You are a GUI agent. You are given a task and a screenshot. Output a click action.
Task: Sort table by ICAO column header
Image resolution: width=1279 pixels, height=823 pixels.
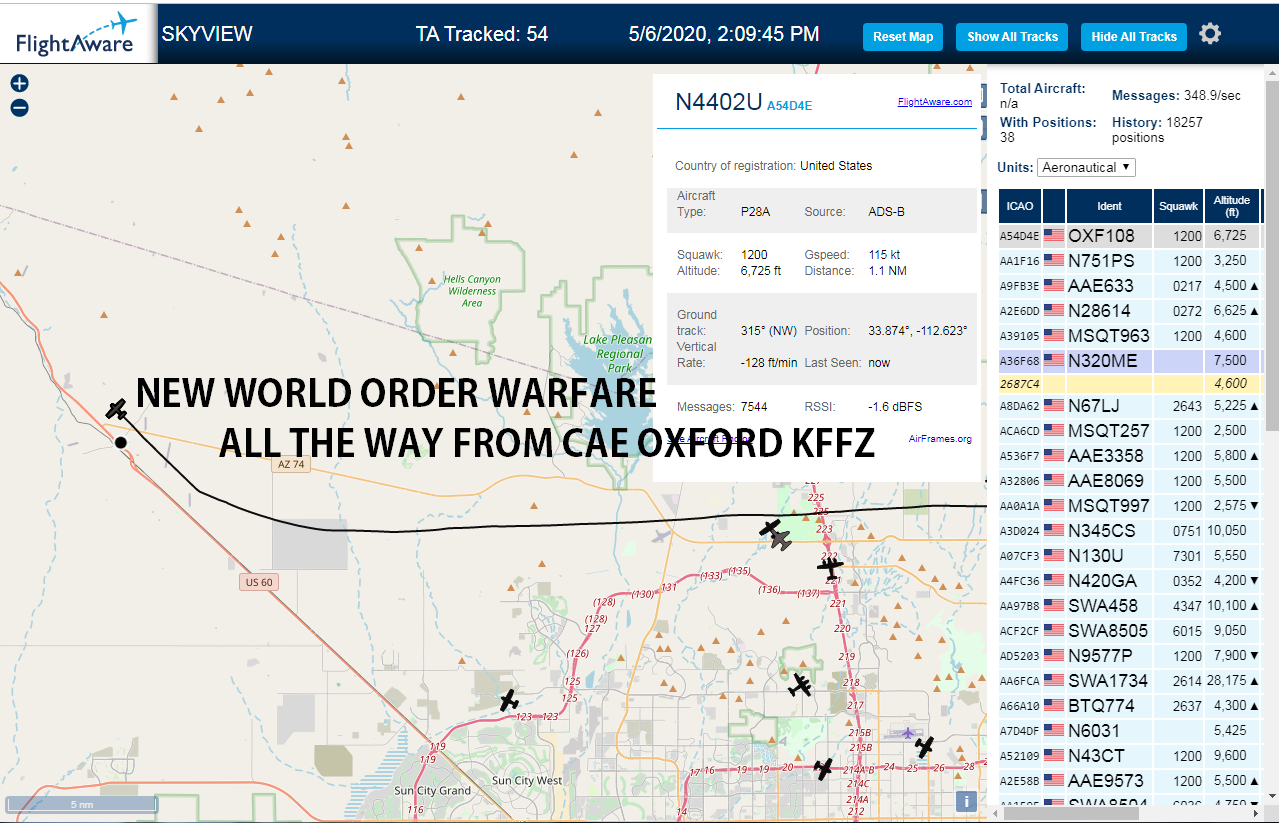tap(1020, 206)
